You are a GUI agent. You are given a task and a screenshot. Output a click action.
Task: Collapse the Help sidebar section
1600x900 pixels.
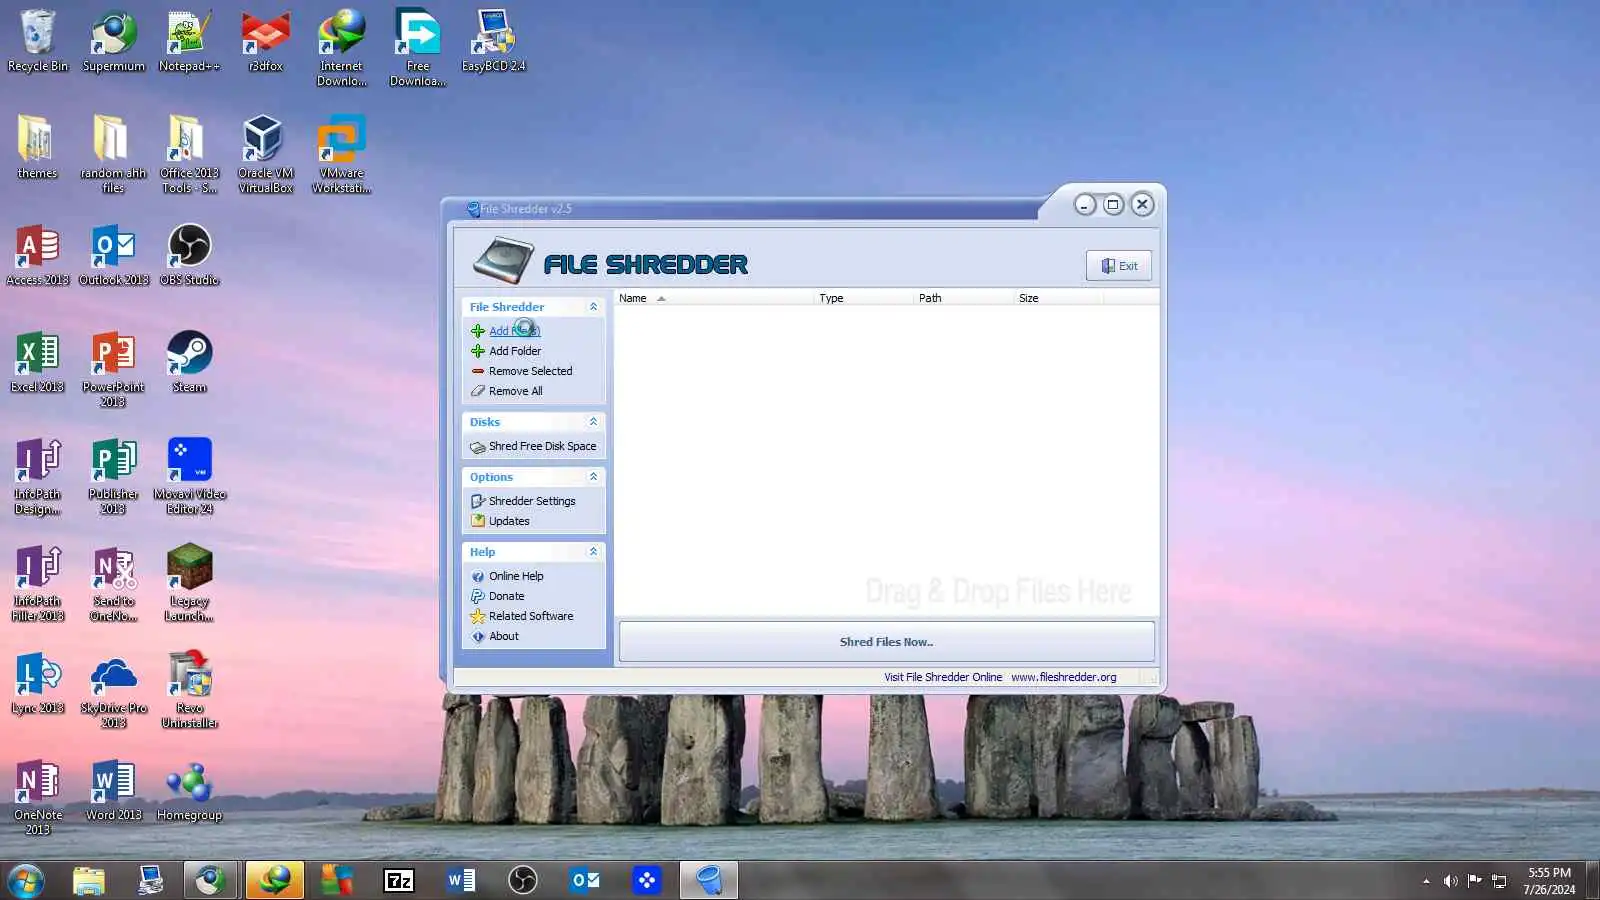click(x=593, y=552)
